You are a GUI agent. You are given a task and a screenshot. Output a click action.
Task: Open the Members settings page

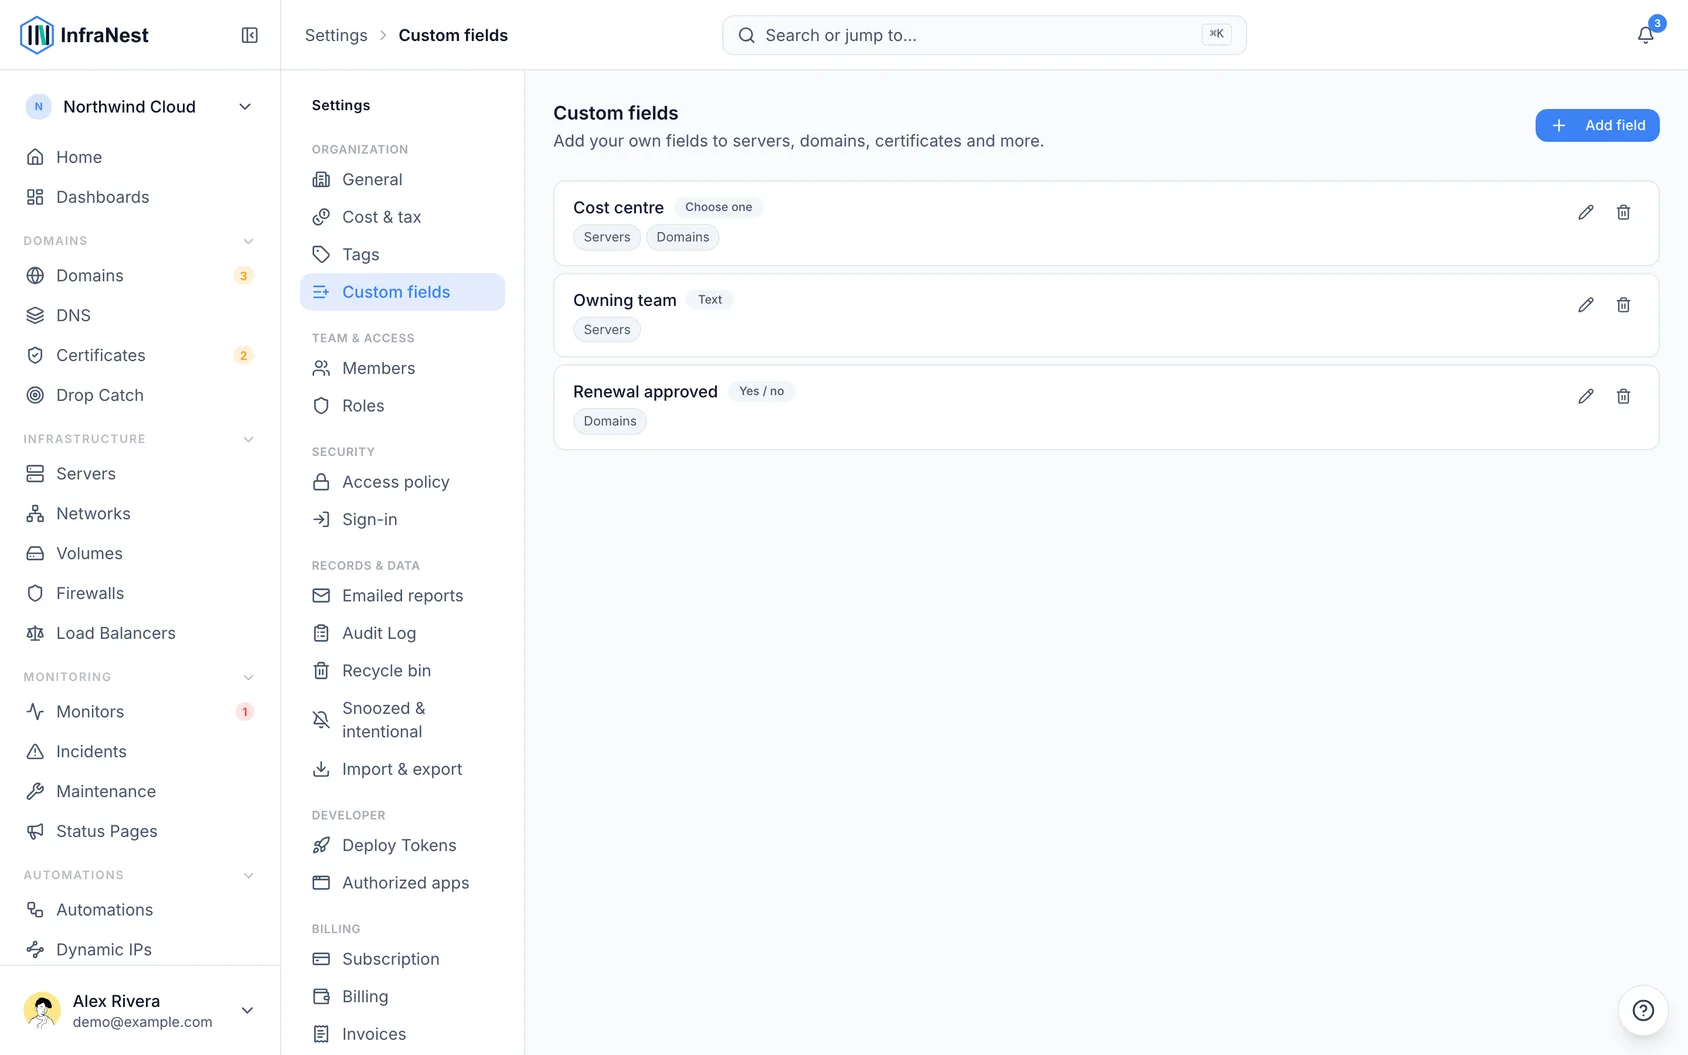(x=402, y=368)
